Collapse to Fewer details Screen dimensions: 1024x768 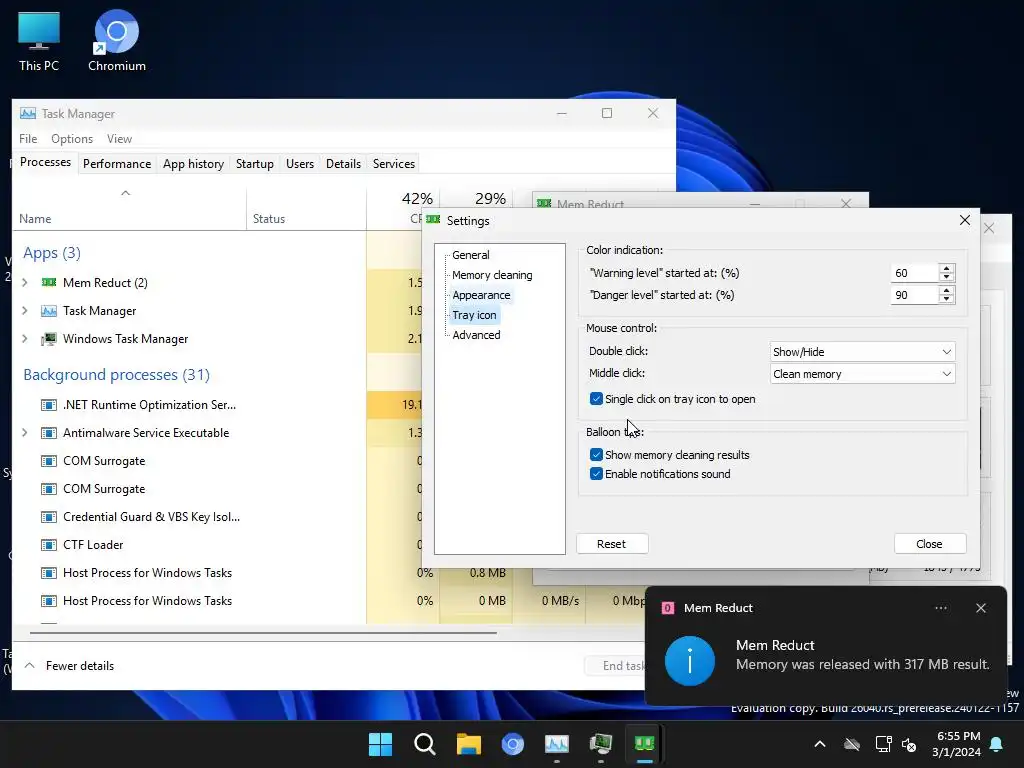click(x=69, y=665)
